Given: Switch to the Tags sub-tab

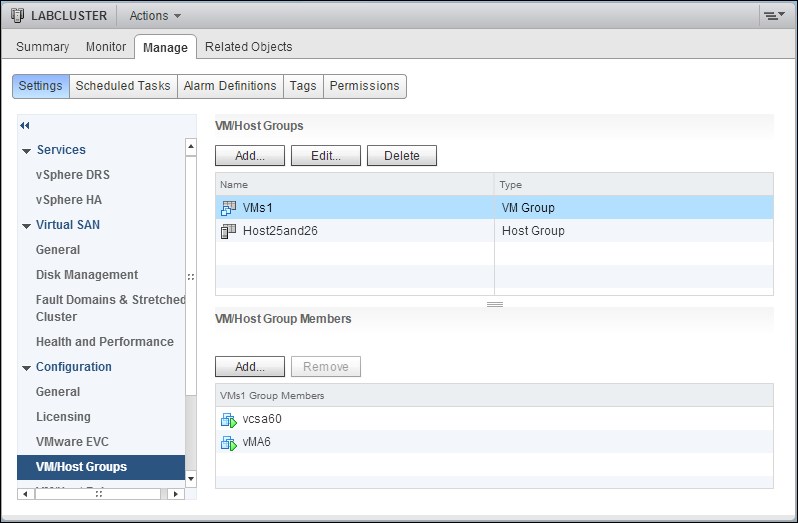Looking at the screenshot, I should pyautogui.click(x=303, y=86).
